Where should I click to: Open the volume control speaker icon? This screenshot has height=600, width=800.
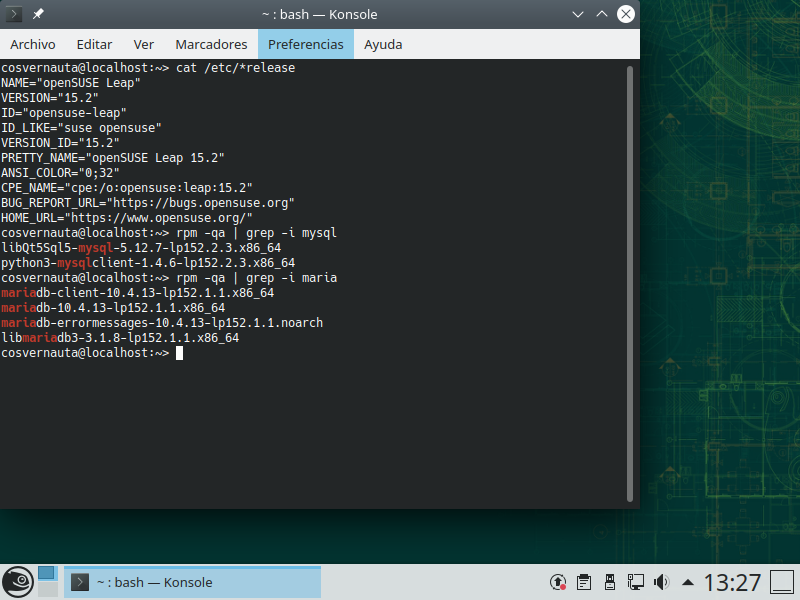[661, 582]
